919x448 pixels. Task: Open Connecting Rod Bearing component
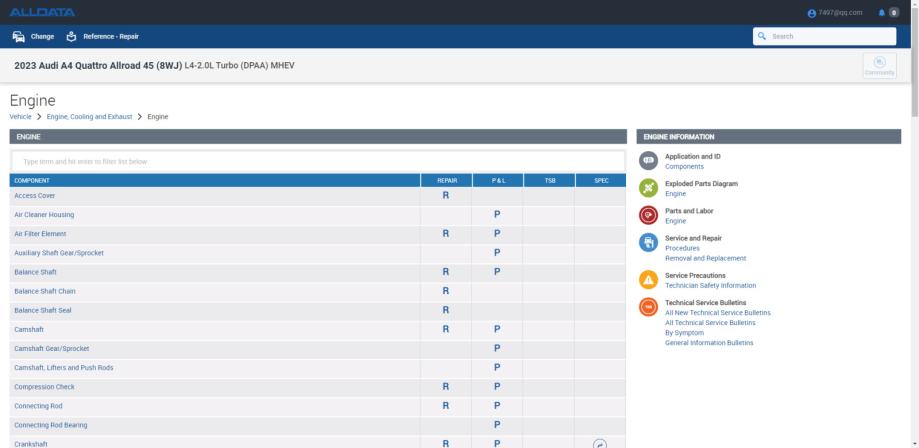coord(50,425)
